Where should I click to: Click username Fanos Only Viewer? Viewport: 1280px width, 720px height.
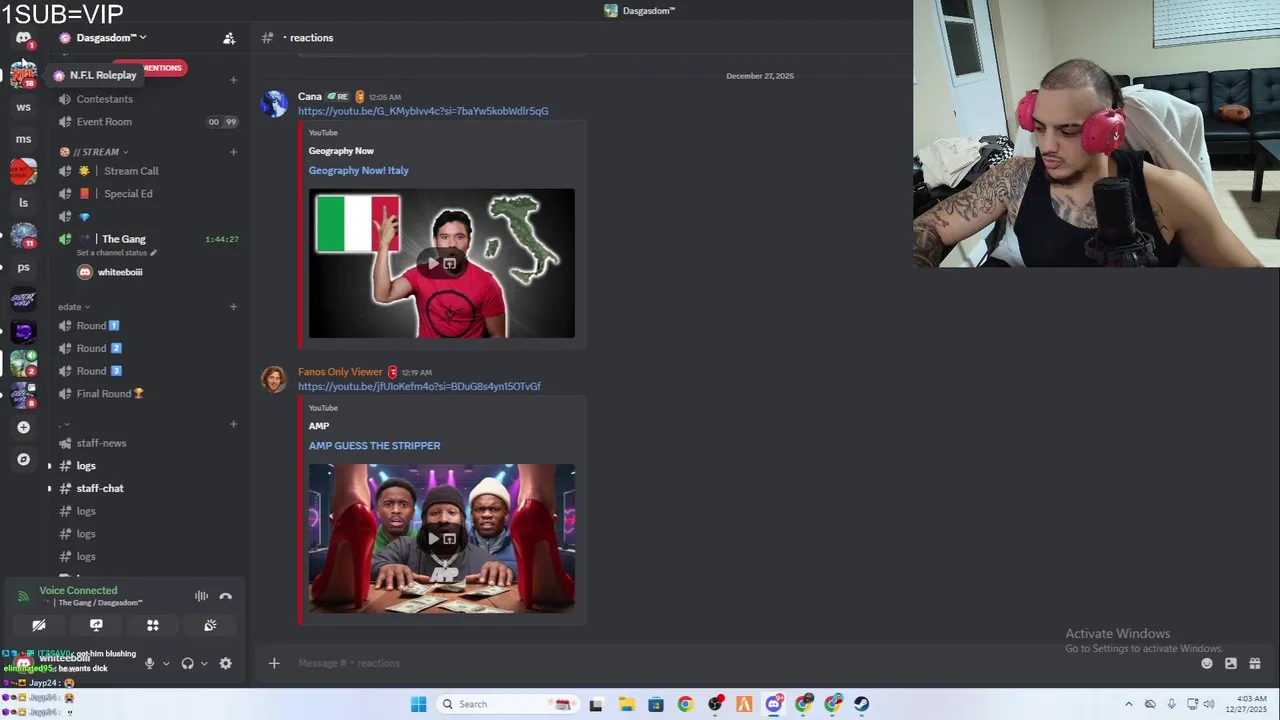[x=340, y=372]
